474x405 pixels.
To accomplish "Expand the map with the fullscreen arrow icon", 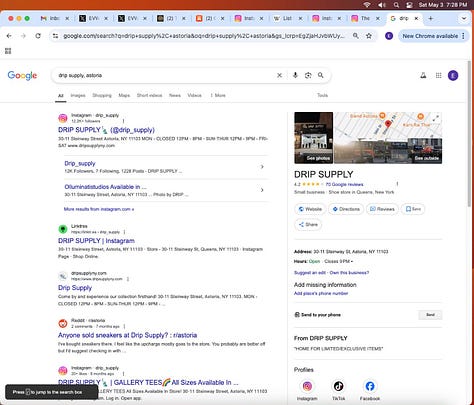I will point(435,118).
